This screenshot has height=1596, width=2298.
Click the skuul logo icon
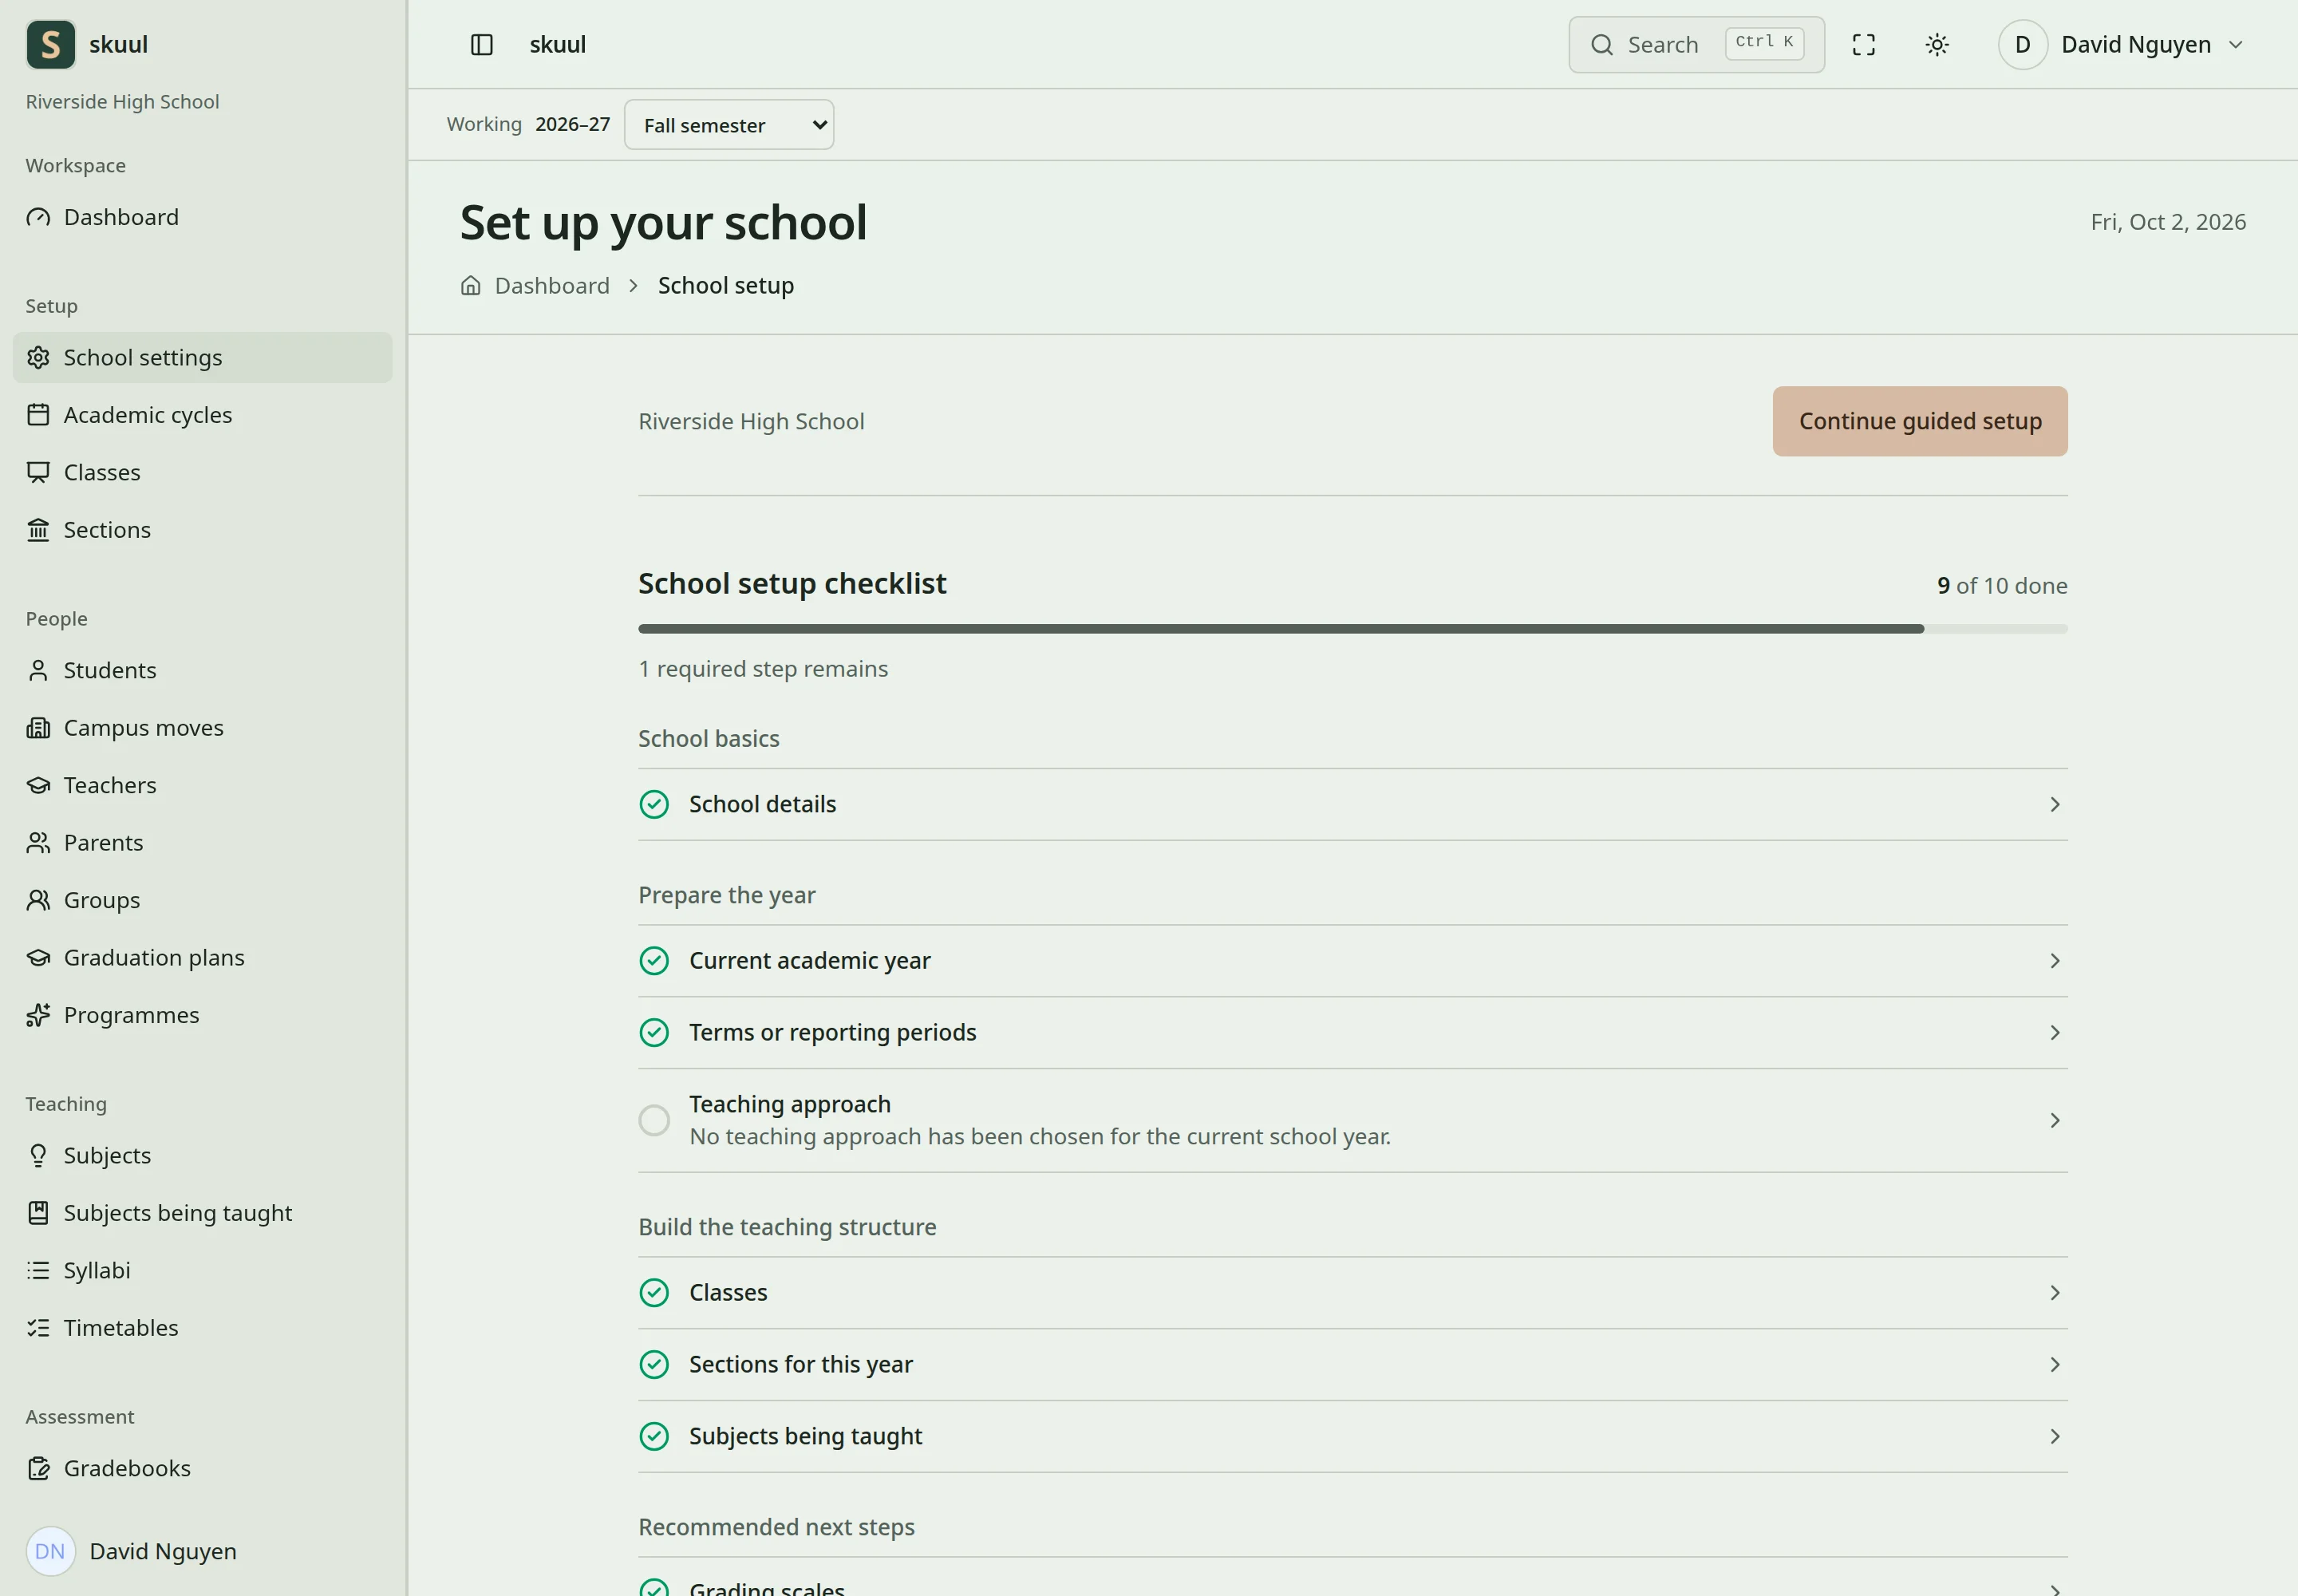[x=51, y=45]
